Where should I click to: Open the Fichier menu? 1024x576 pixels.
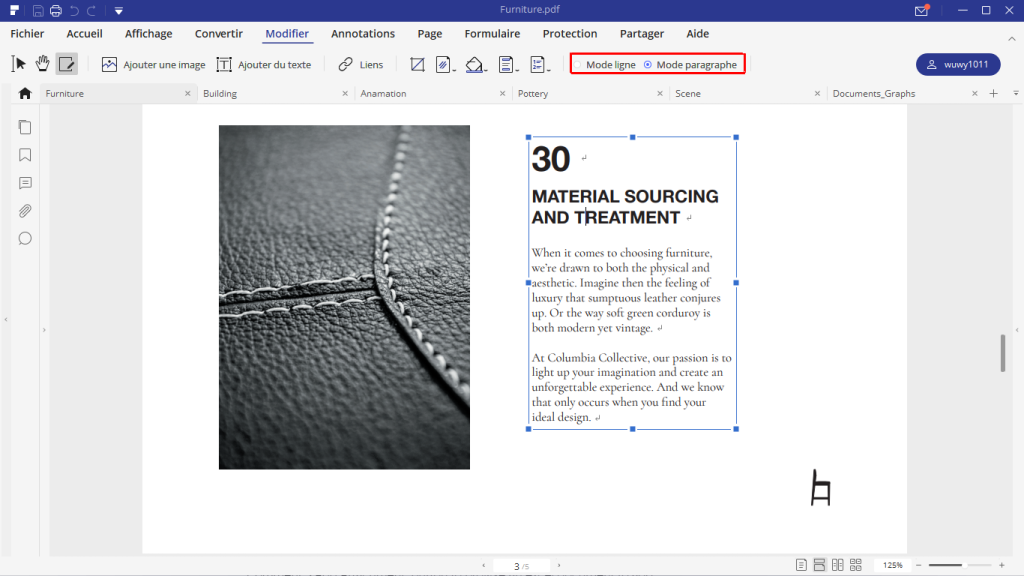[x=27, y=33]
